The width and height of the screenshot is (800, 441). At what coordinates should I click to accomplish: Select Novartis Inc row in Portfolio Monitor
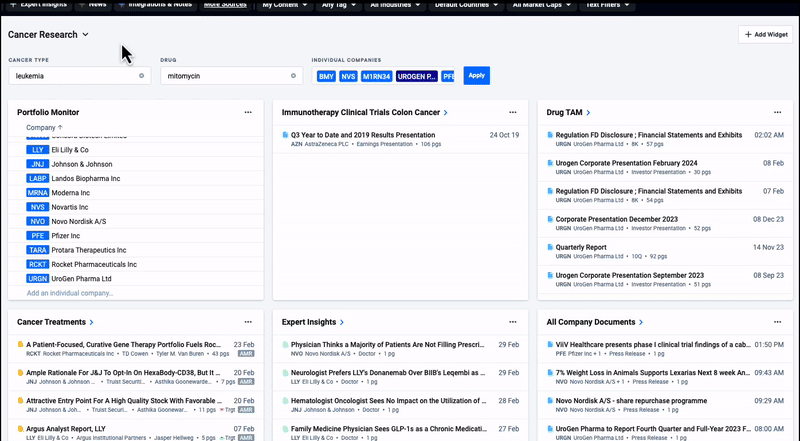[136, 207]
